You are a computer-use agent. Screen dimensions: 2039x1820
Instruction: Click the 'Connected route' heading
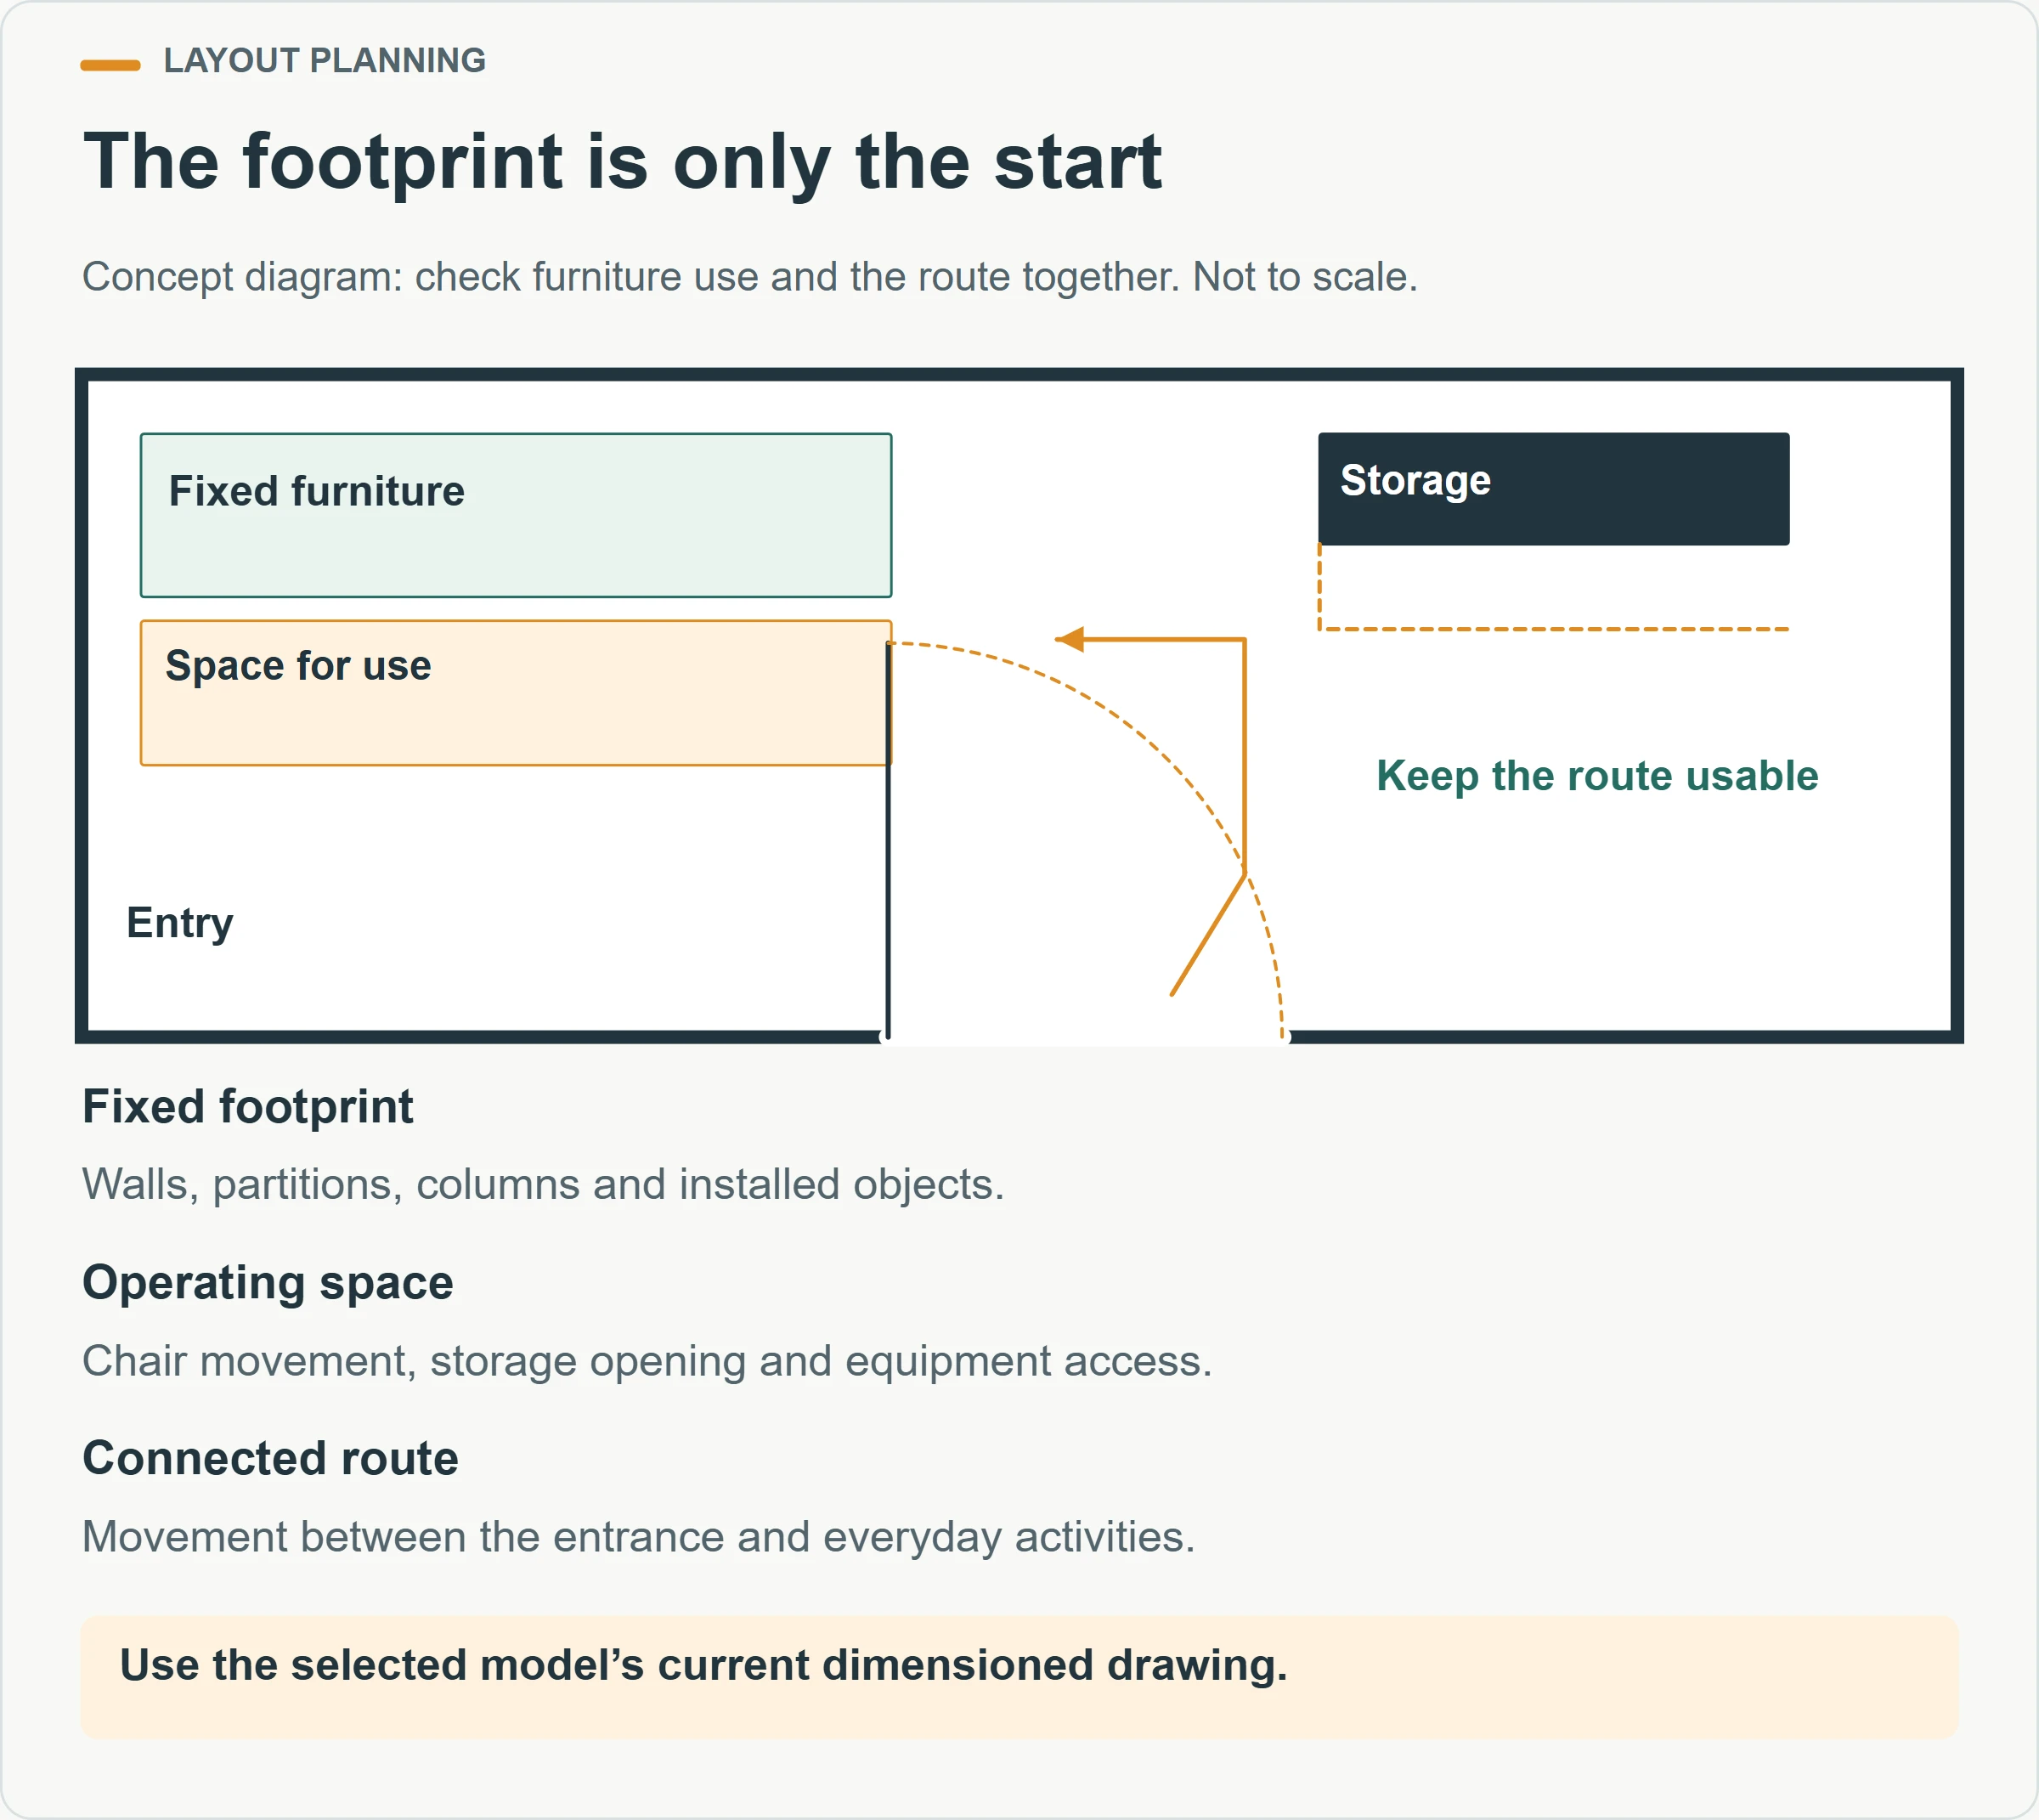pos(270,1459)
